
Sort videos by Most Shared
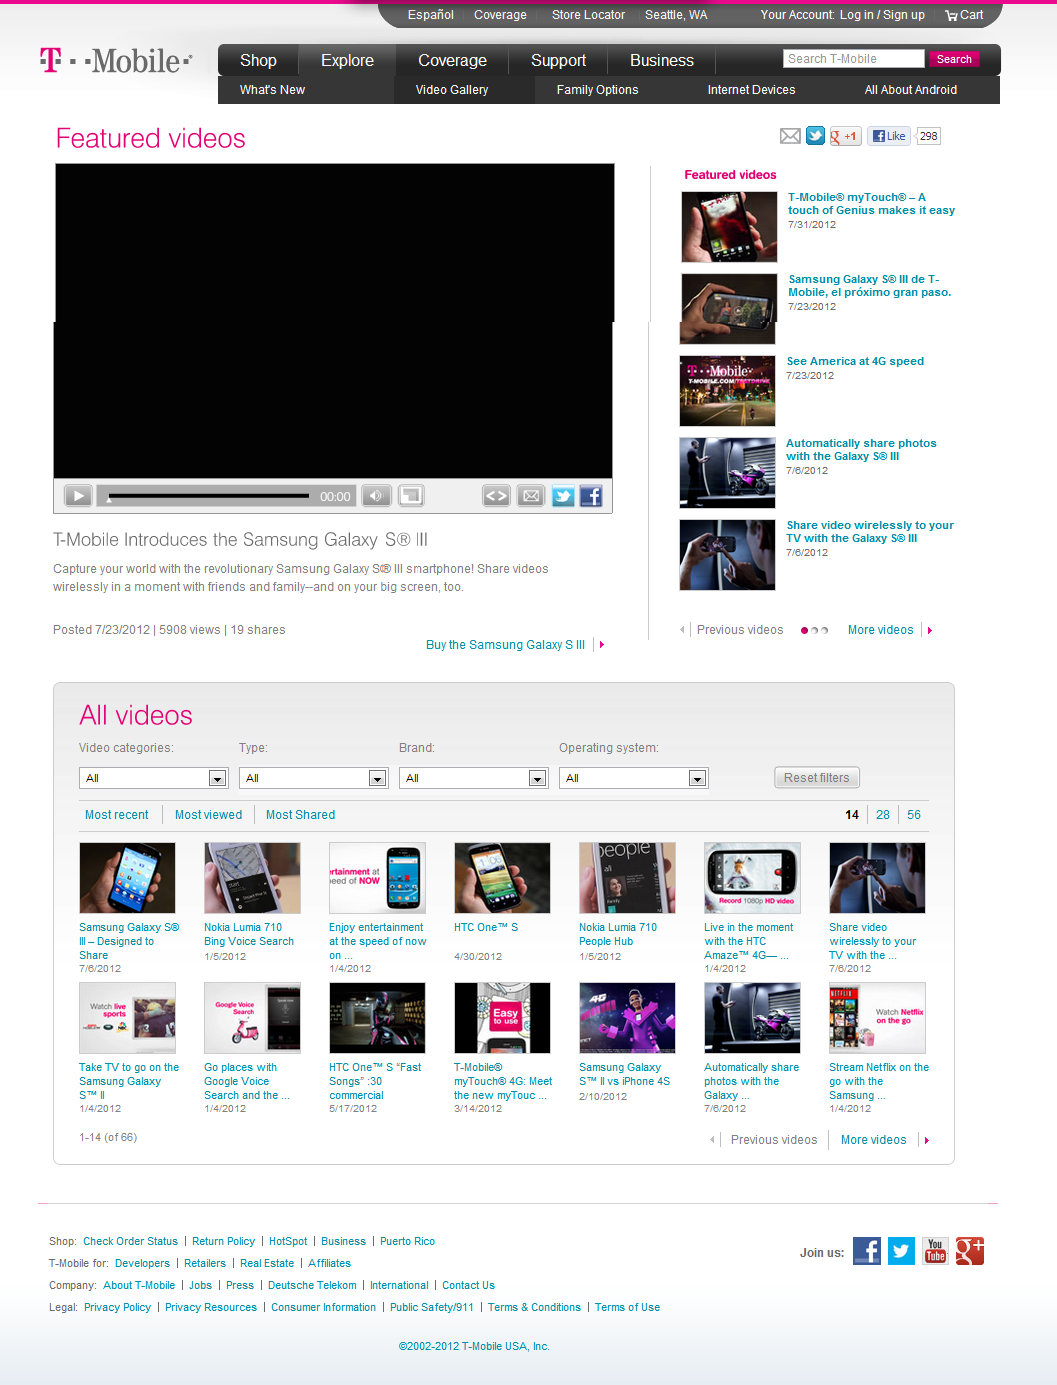click(300, 815)
